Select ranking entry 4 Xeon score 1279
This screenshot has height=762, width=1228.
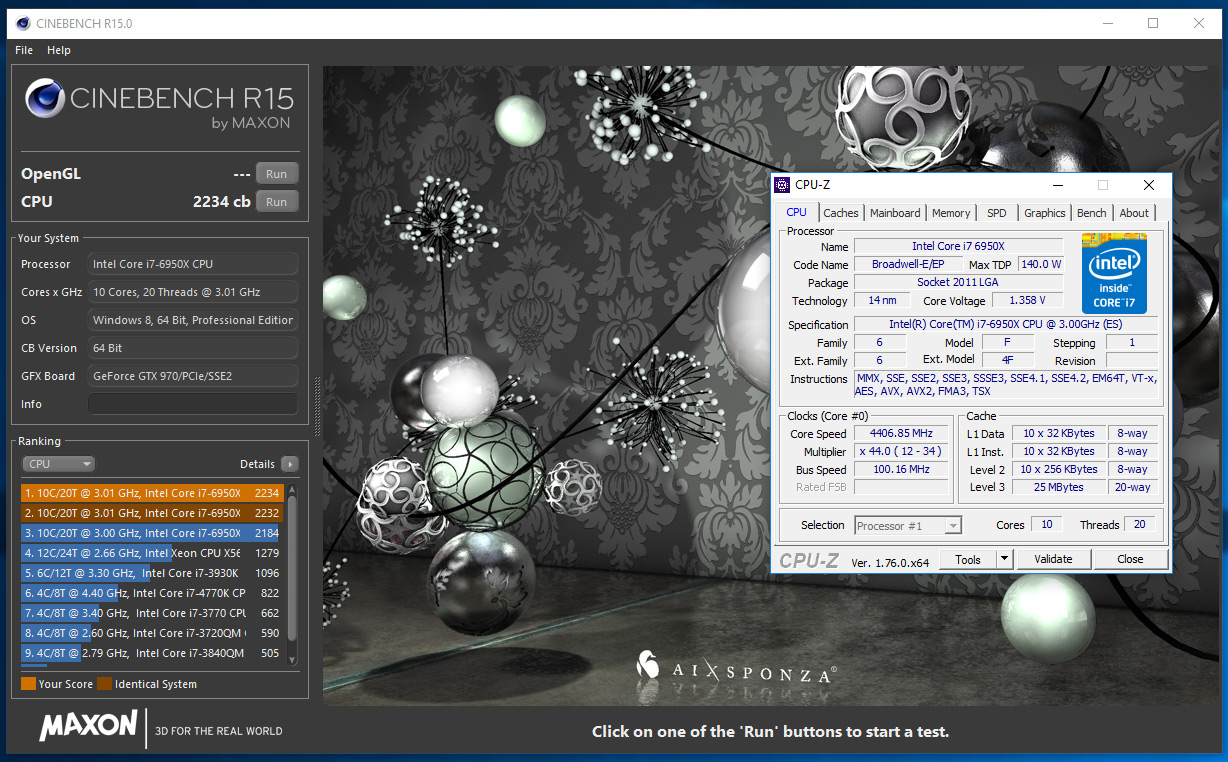tap(152, 553)
